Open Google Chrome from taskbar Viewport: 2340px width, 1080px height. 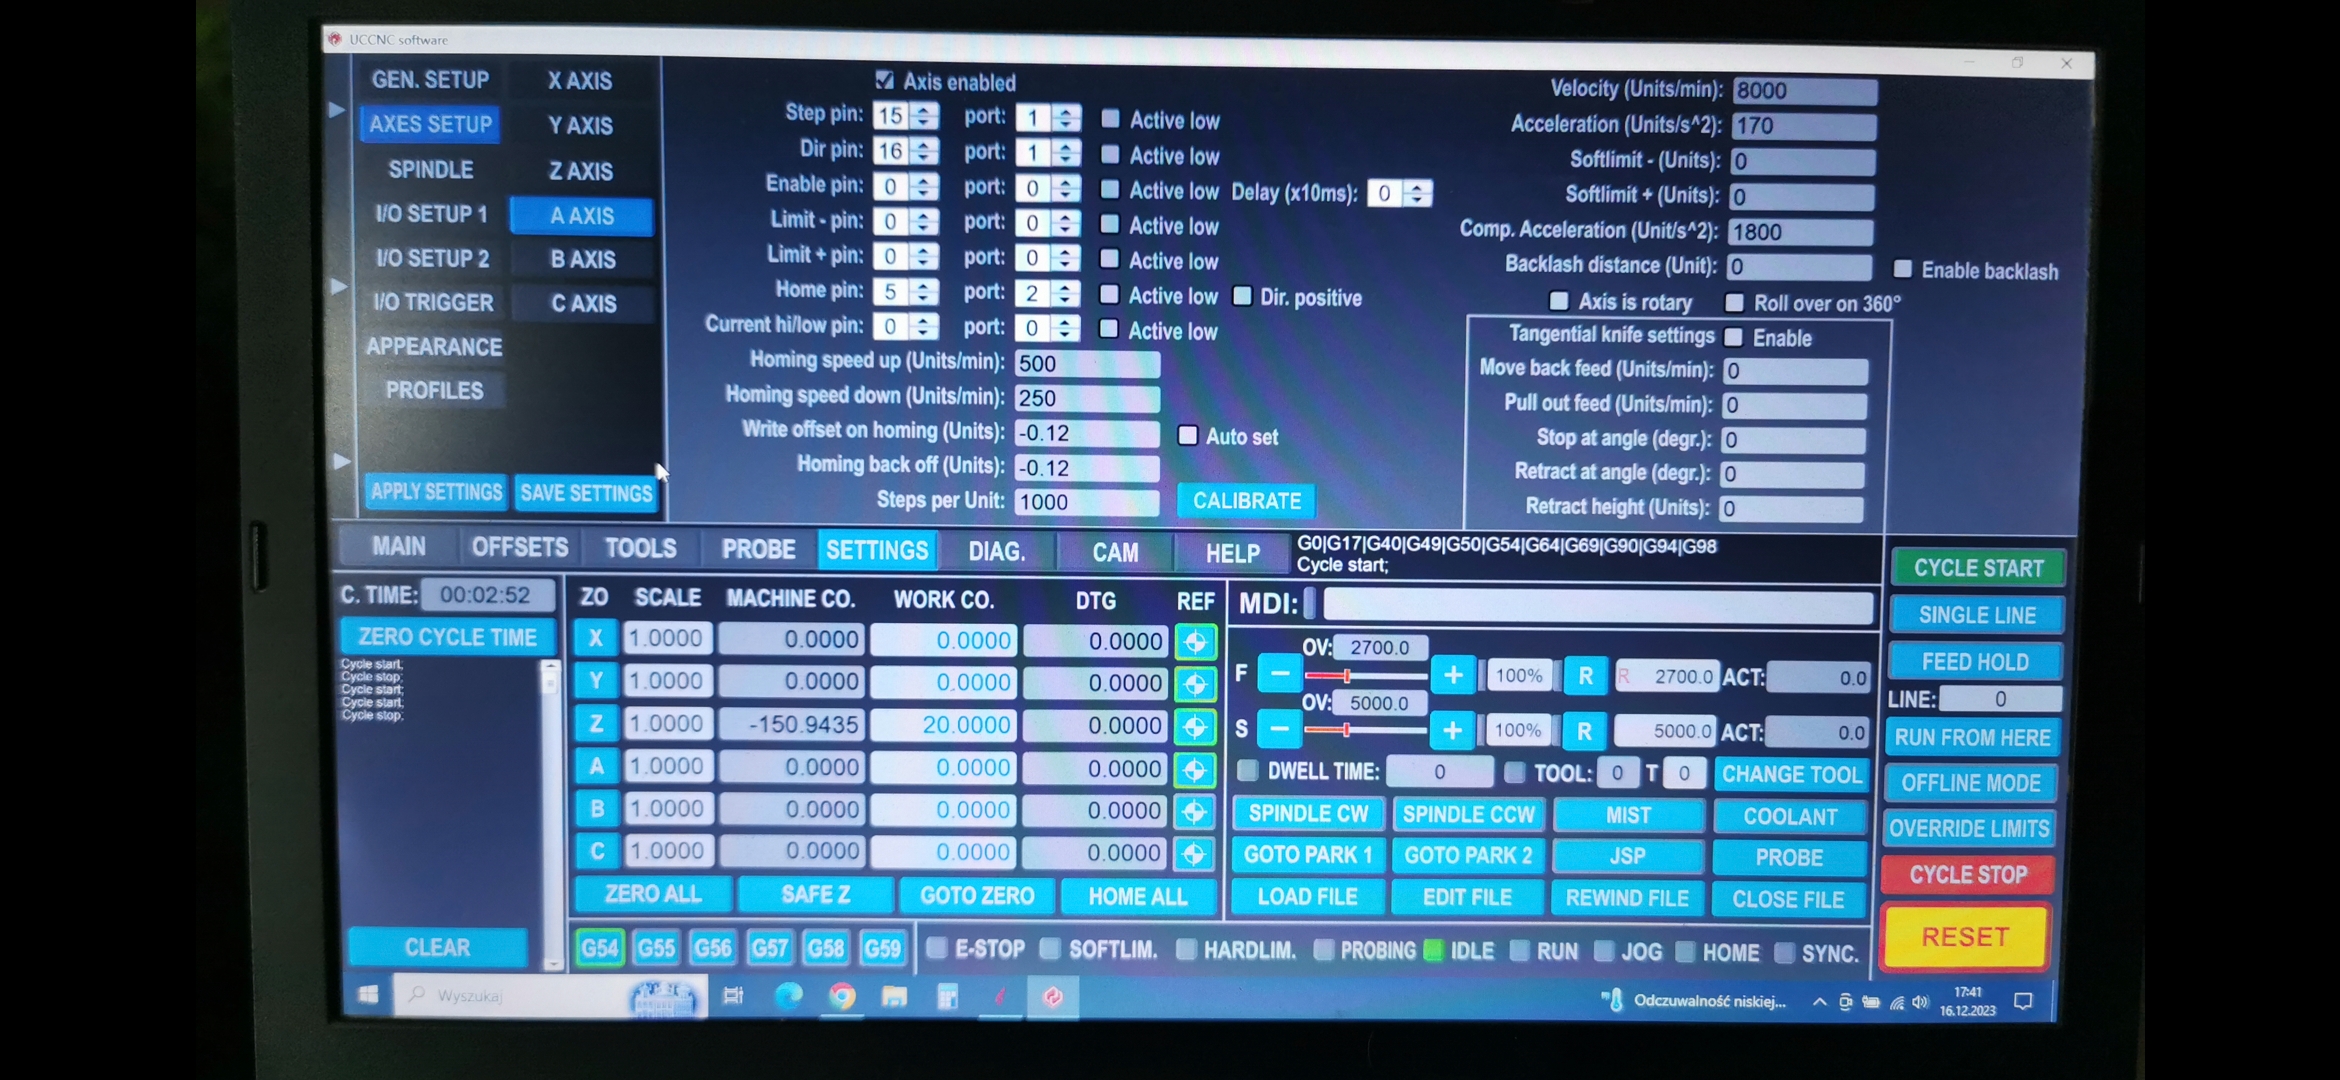point(842,996)
